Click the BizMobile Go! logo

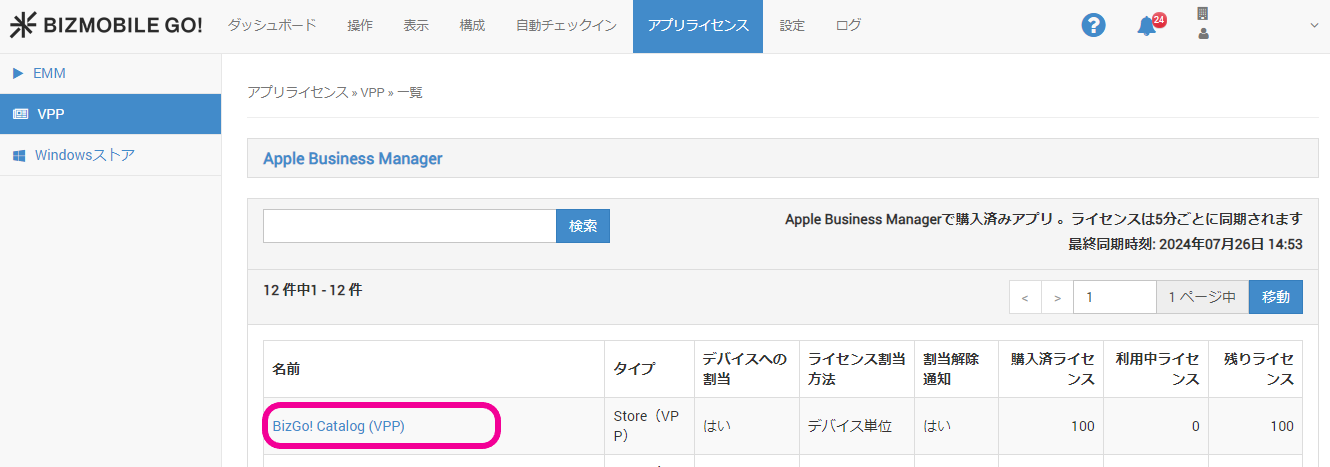pyautogui.click(x=105, y=26)
